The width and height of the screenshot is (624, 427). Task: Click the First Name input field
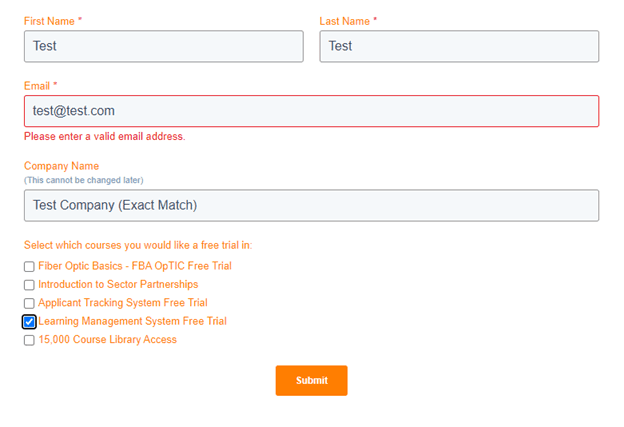(164, 46)
